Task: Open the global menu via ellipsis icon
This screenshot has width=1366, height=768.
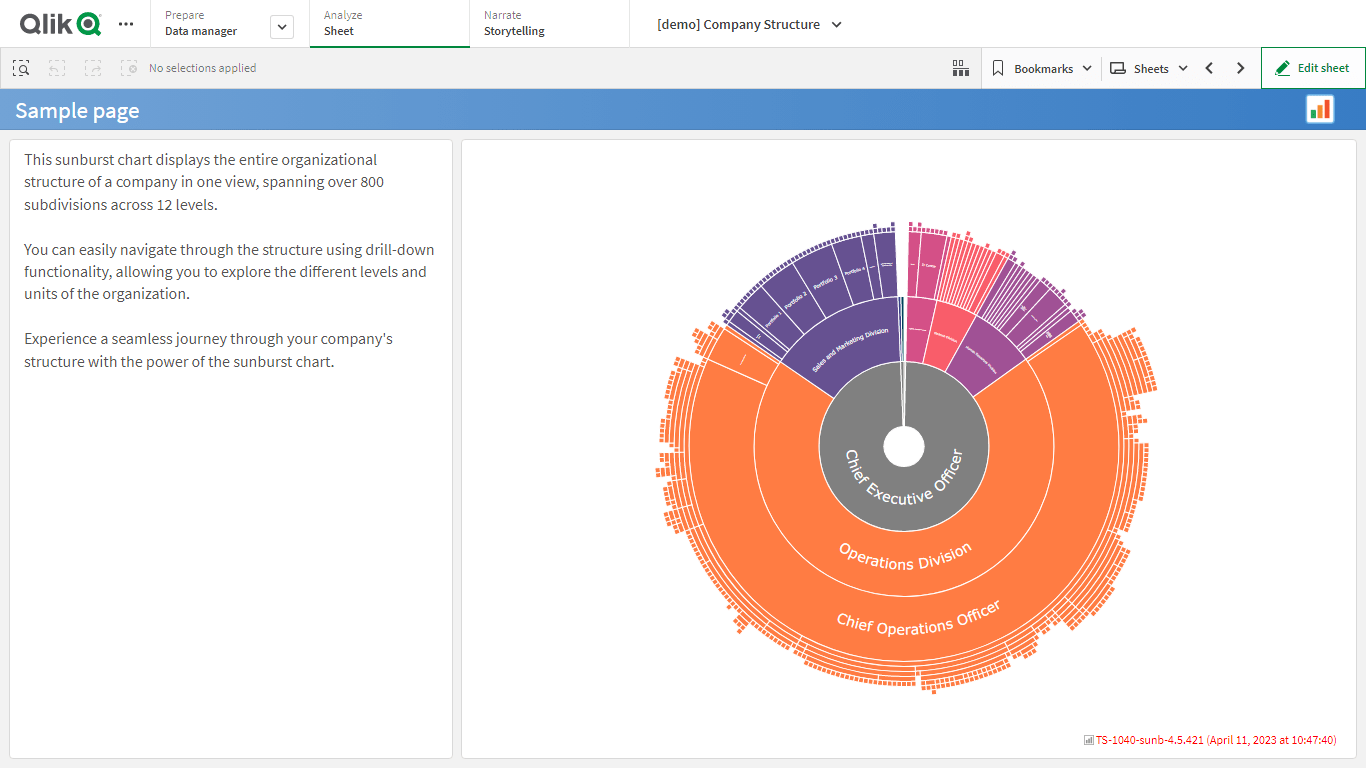Action: click(125, 23)
